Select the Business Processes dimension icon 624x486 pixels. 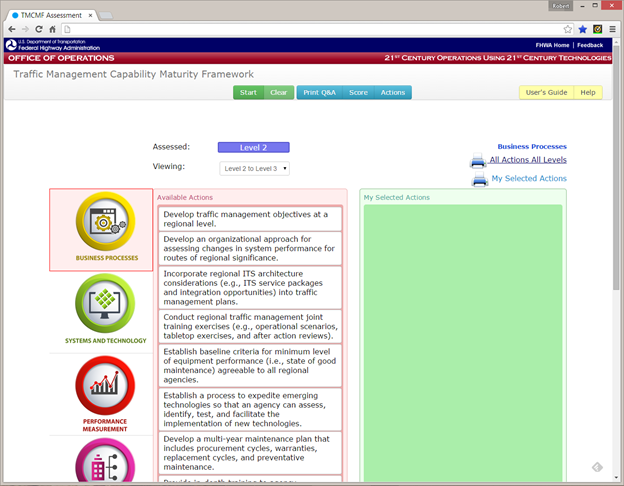pos(105,221)
